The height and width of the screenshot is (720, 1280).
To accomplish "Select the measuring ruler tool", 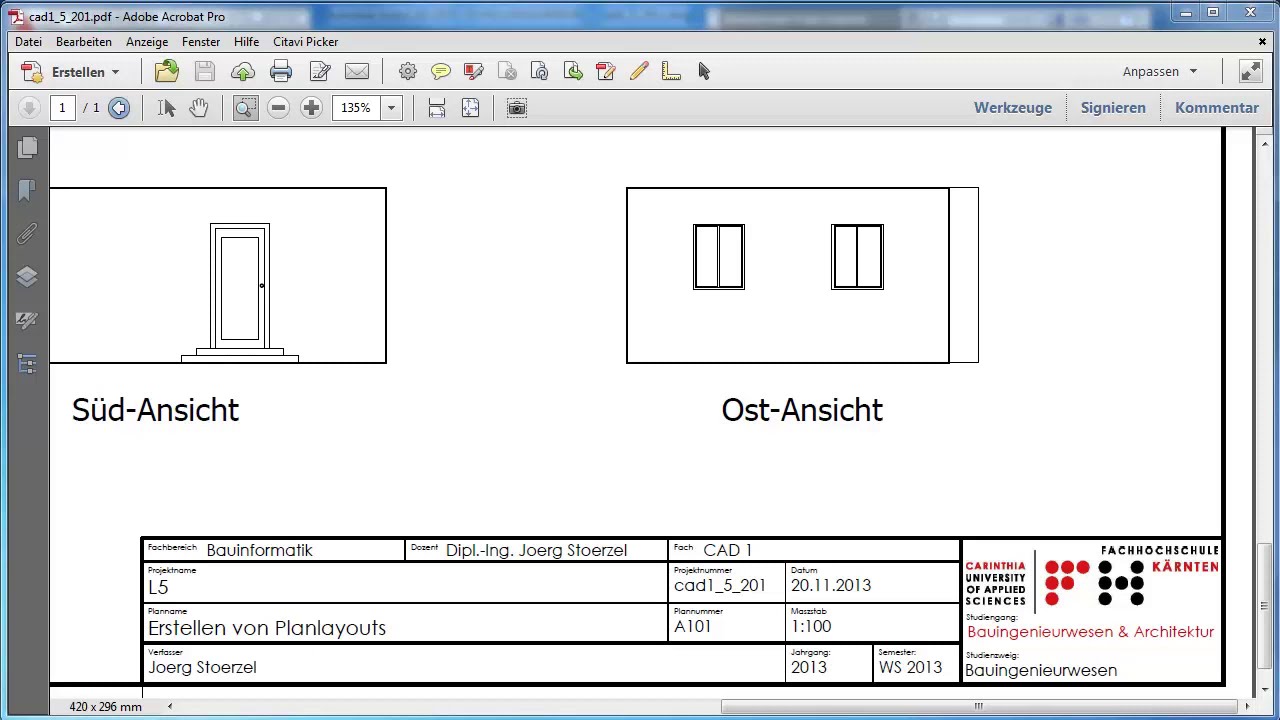I will click(672, 71).
